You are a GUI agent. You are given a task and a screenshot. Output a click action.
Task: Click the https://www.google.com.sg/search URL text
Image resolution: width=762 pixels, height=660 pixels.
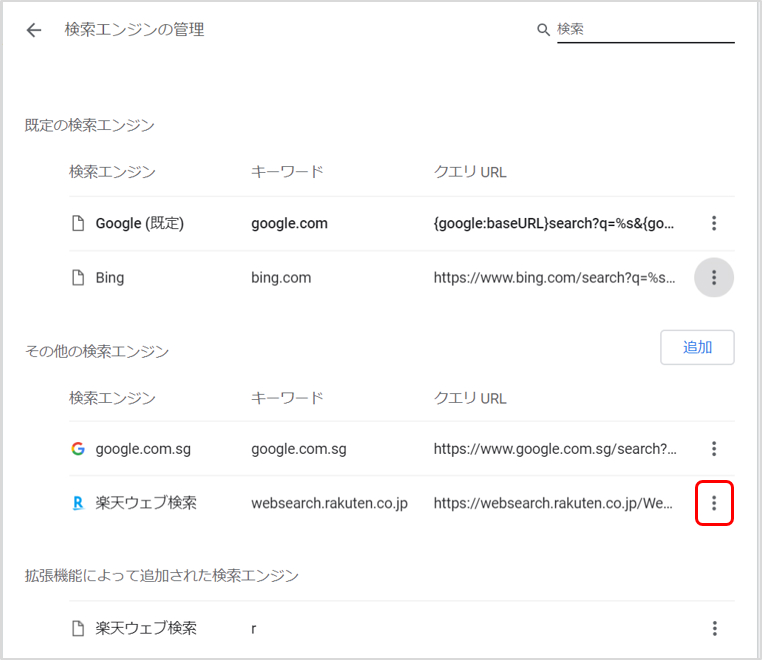click(555, 449)
